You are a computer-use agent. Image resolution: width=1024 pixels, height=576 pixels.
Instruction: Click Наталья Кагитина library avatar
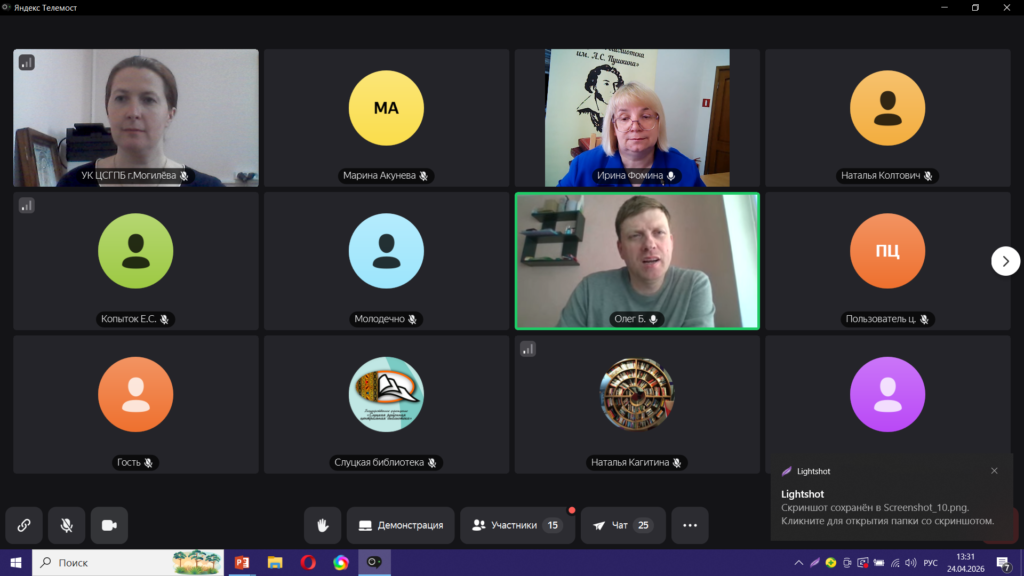coord(637,394)
